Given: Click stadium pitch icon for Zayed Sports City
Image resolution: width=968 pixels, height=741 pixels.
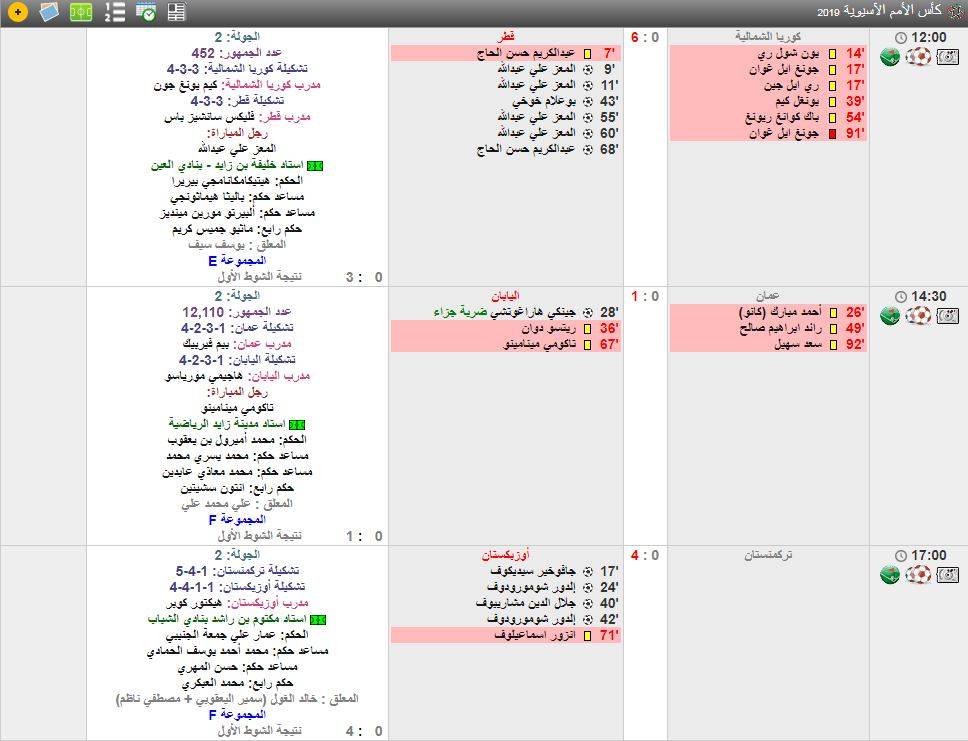Looking at the screenshot, I should pos(297,425).
